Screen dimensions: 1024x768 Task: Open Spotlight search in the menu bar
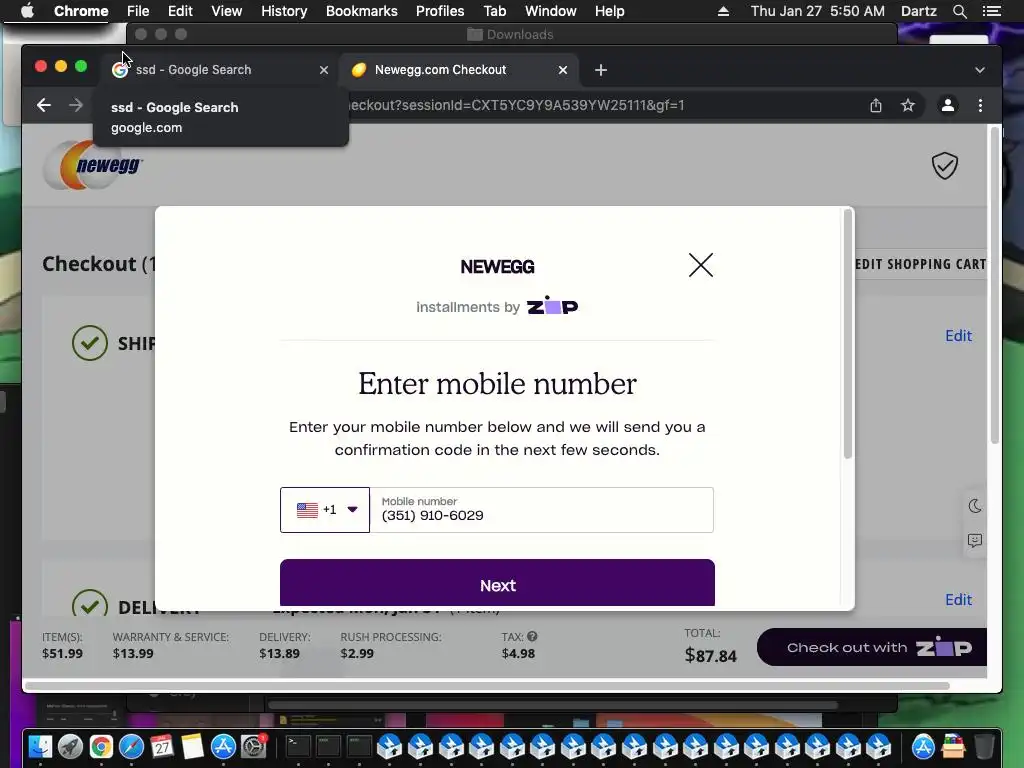coord(959,11)
